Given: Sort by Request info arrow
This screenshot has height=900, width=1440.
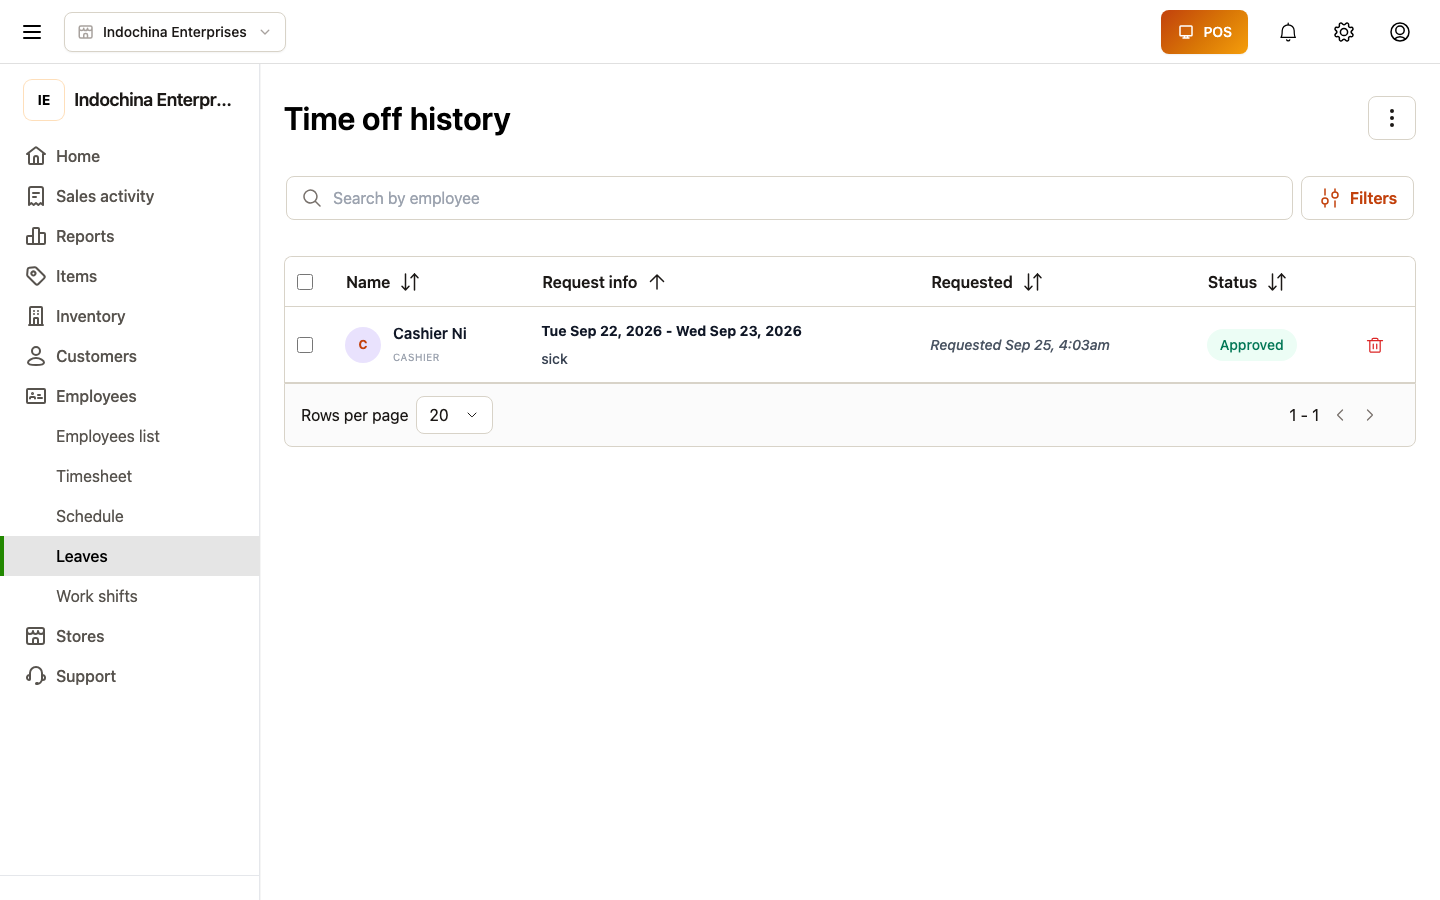Looking at the screenshot, I should (657, 282).
